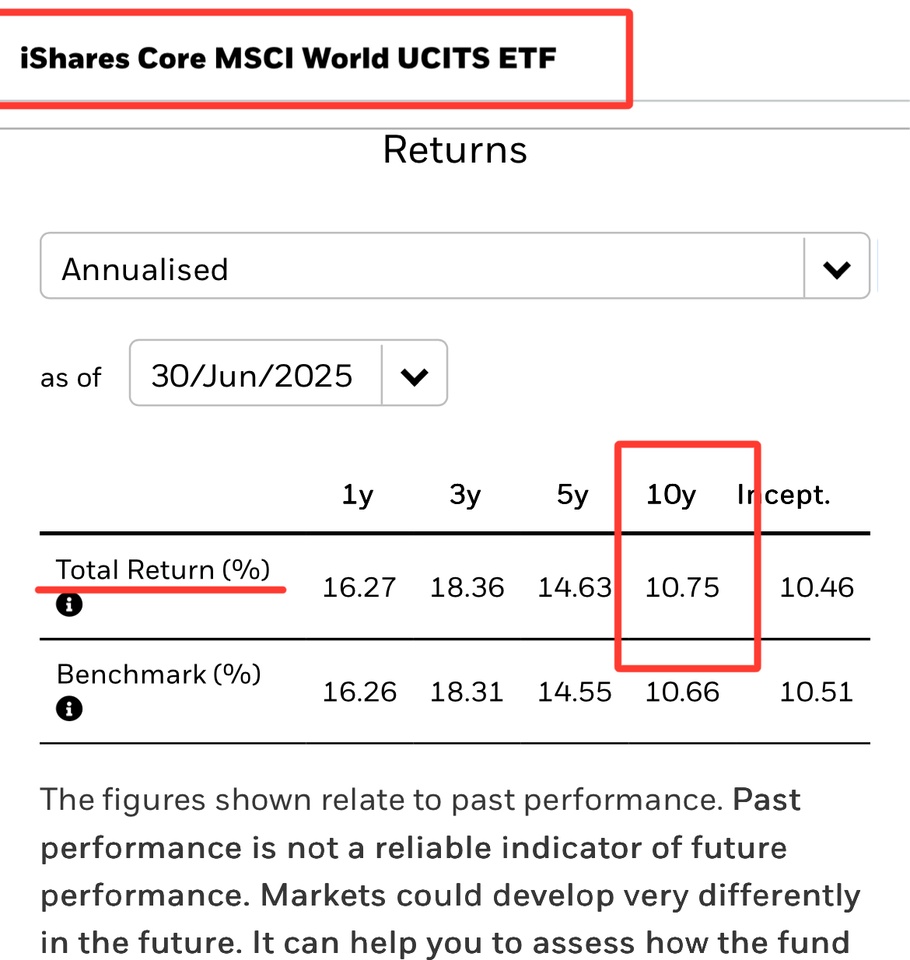Viewport: 910px width, 960px height.
Task: Click the chevron on the Annualised dropdown
Action: pyautogui.click(x=837, y=269)
